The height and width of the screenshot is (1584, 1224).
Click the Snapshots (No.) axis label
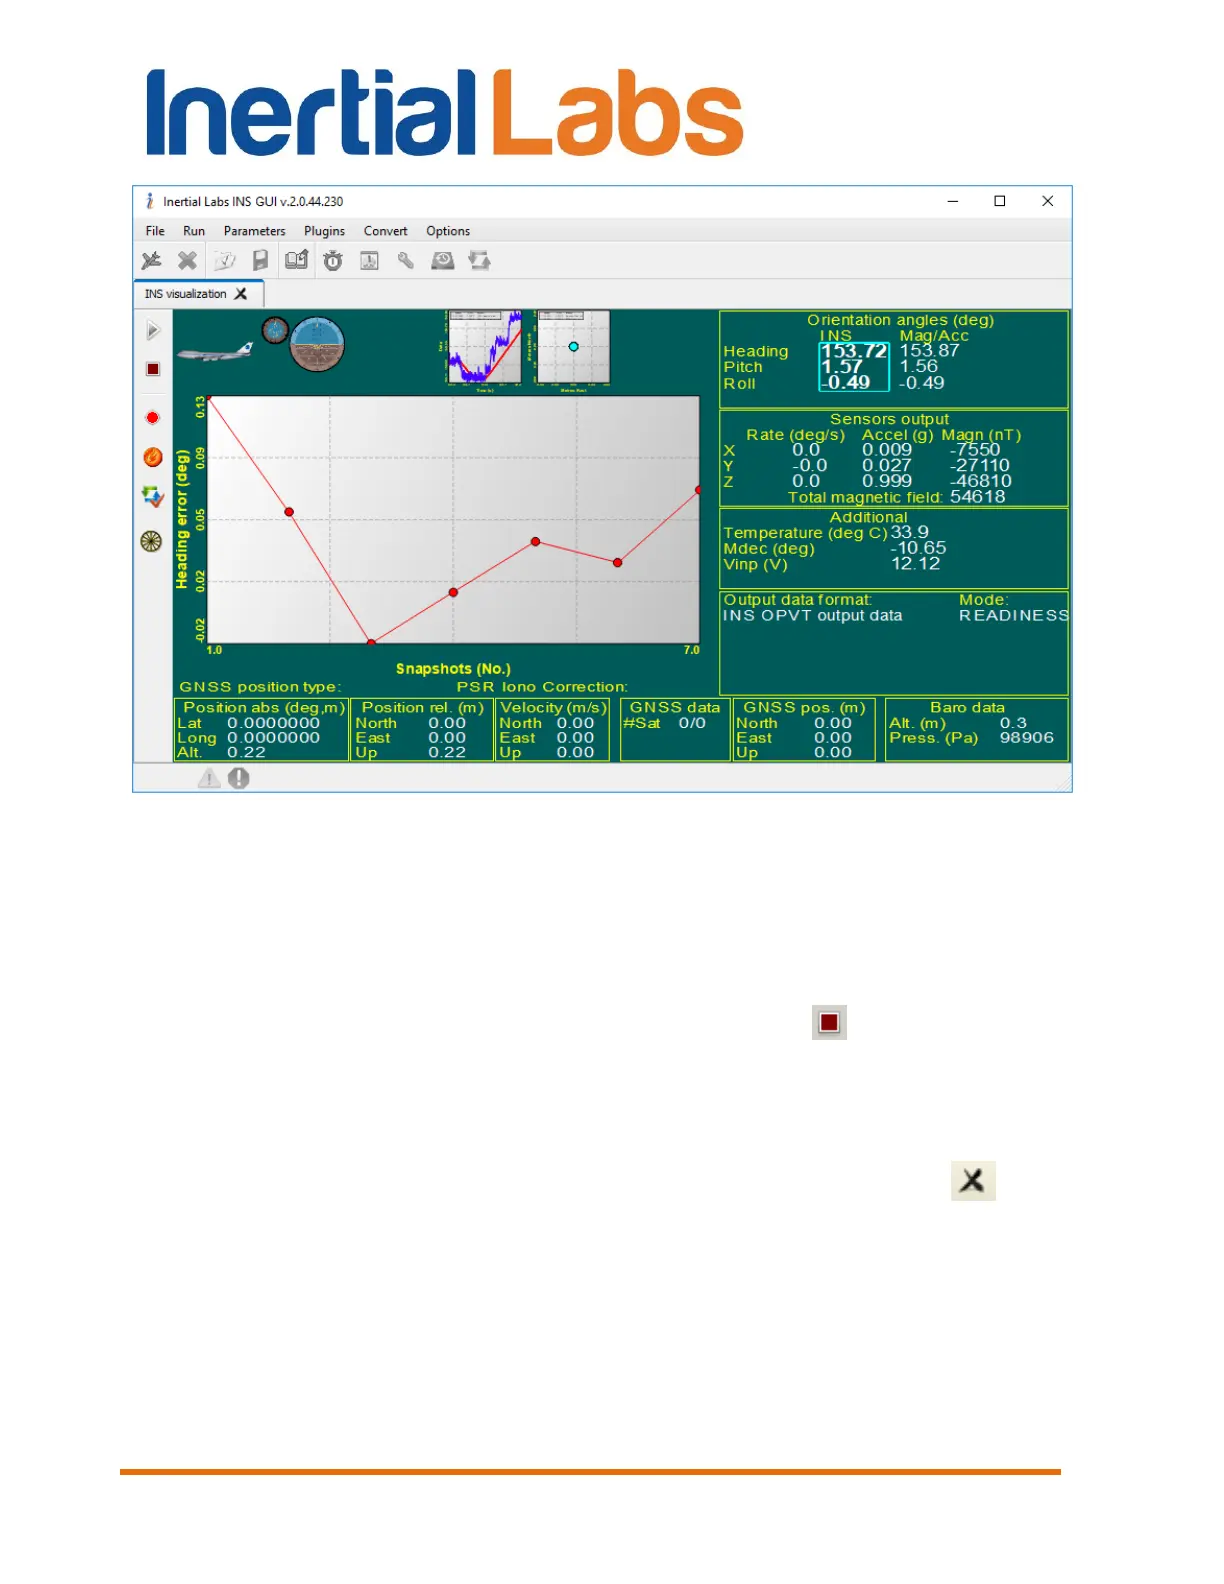click(453, 669)
